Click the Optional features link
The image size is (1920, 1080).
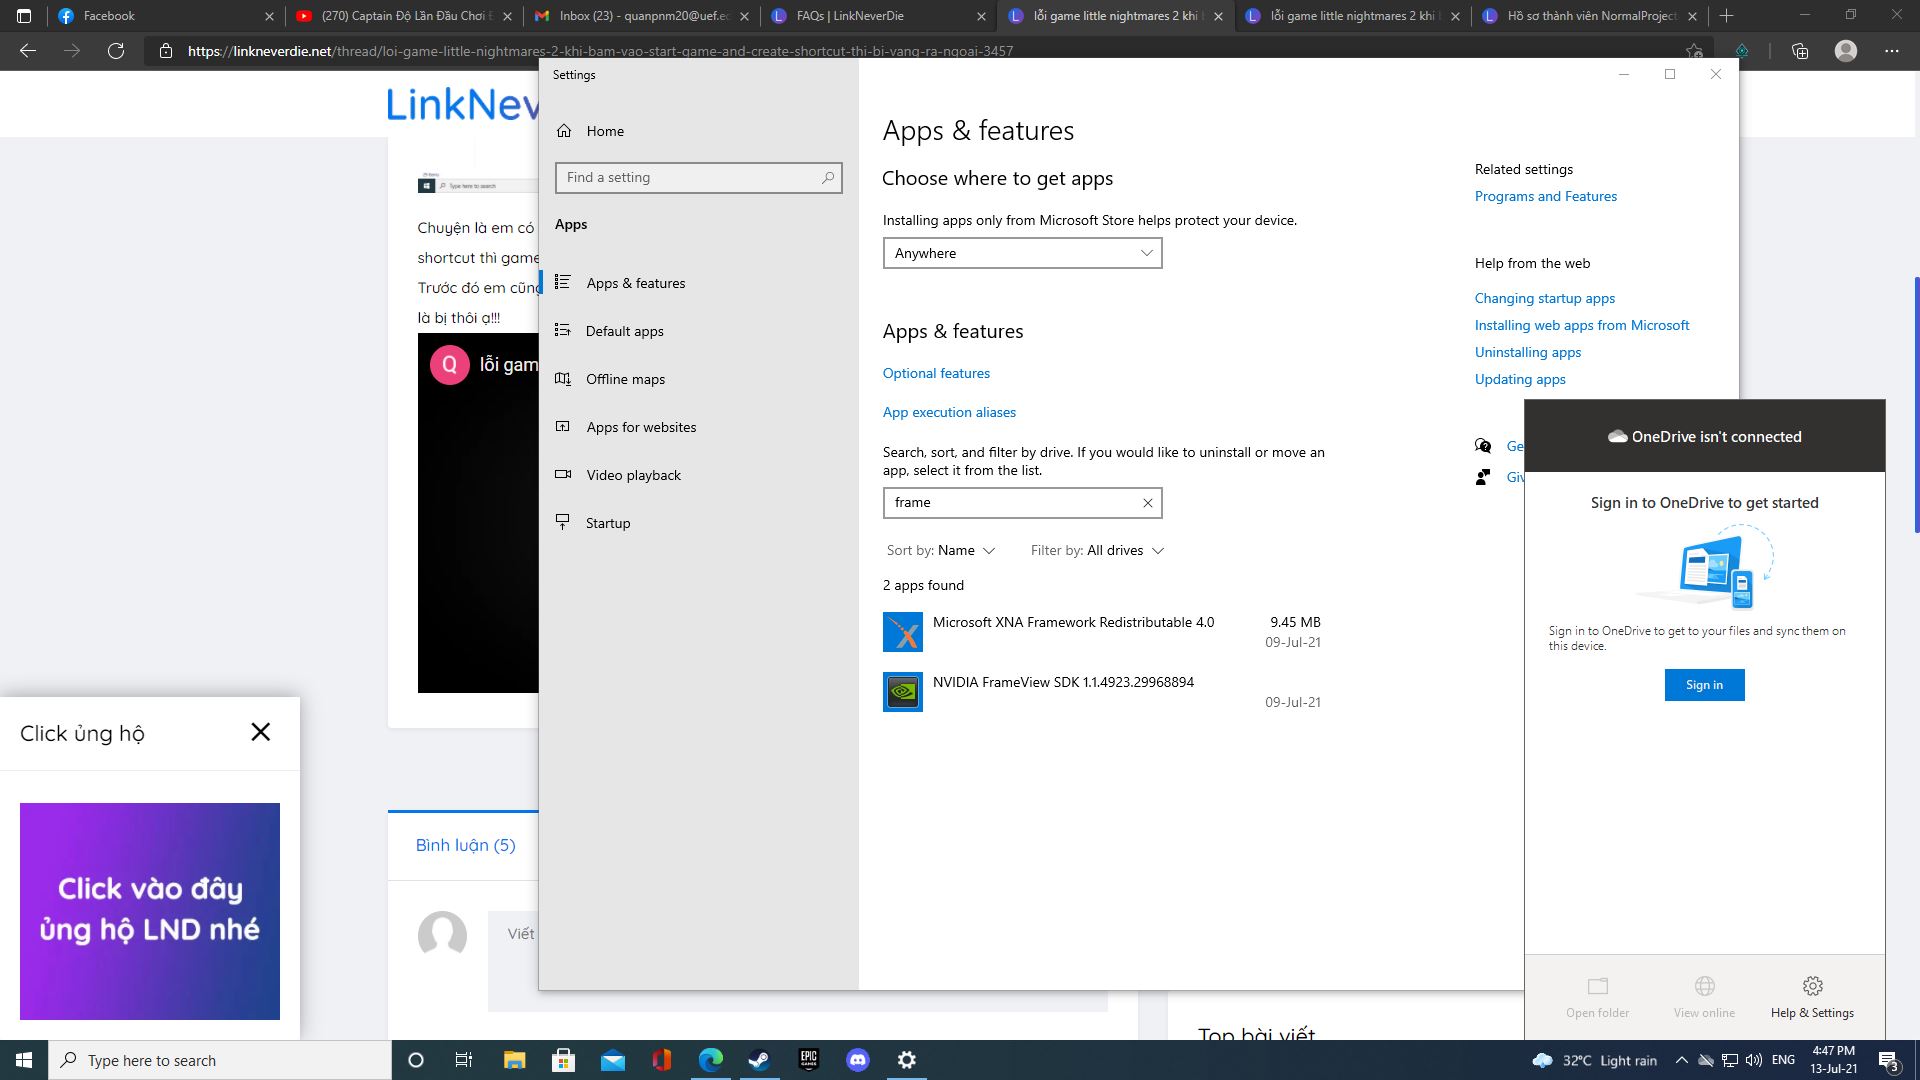click(936, 373)
